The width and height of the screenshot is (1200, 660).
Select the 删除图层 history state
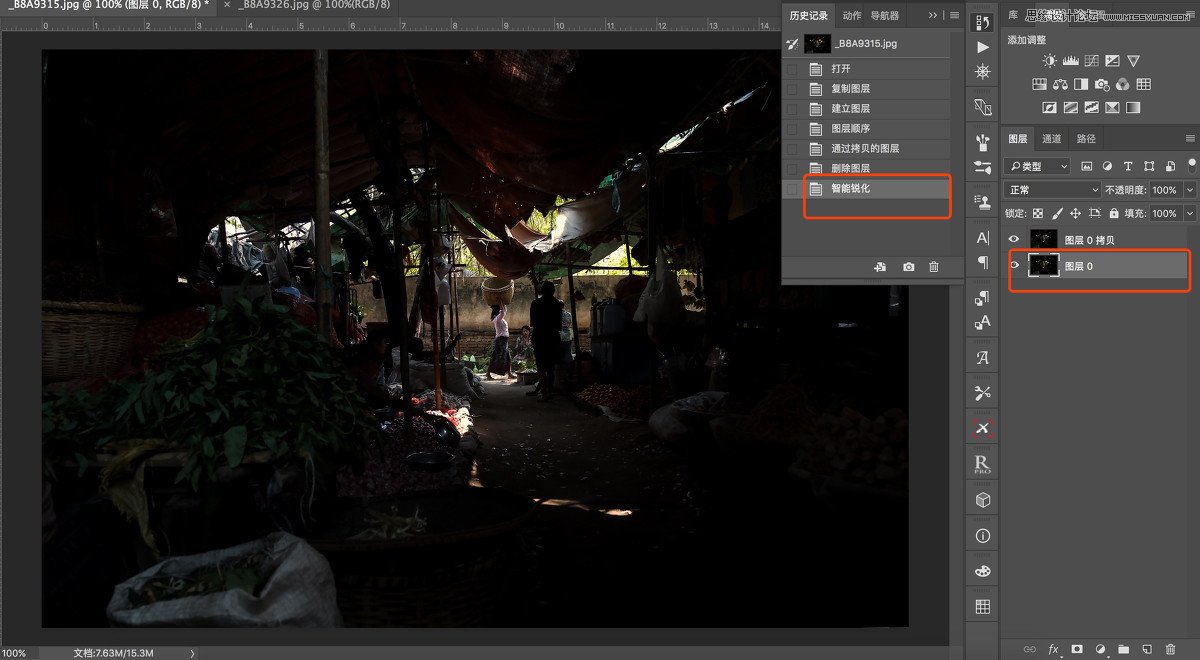click(x=850, y=168)
